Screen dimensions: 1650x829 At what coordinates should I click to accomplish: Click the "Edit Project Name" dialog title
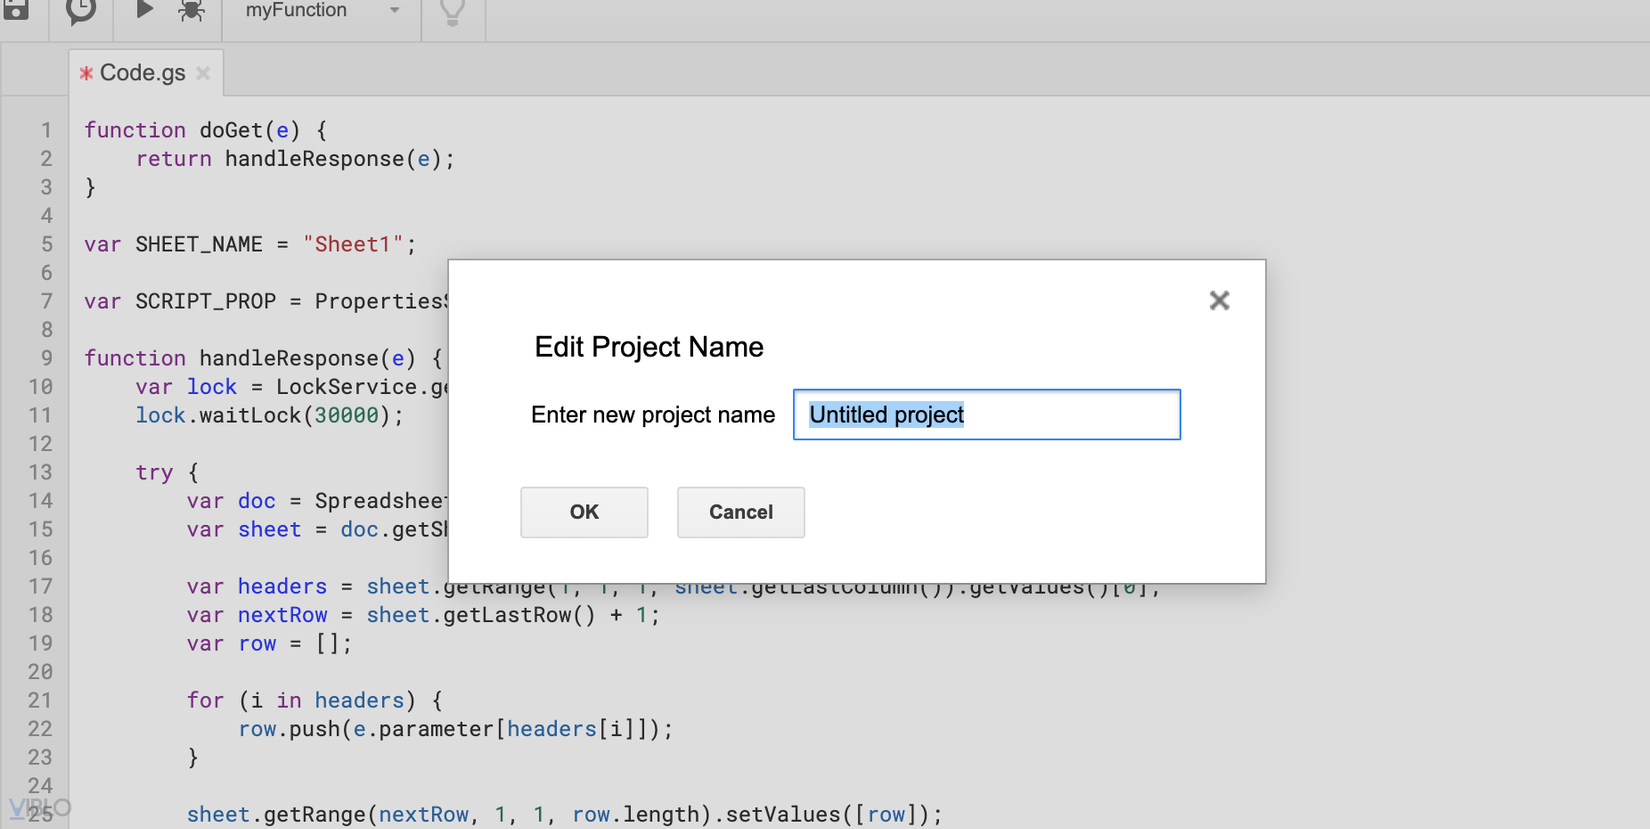(x=649, y=347)
